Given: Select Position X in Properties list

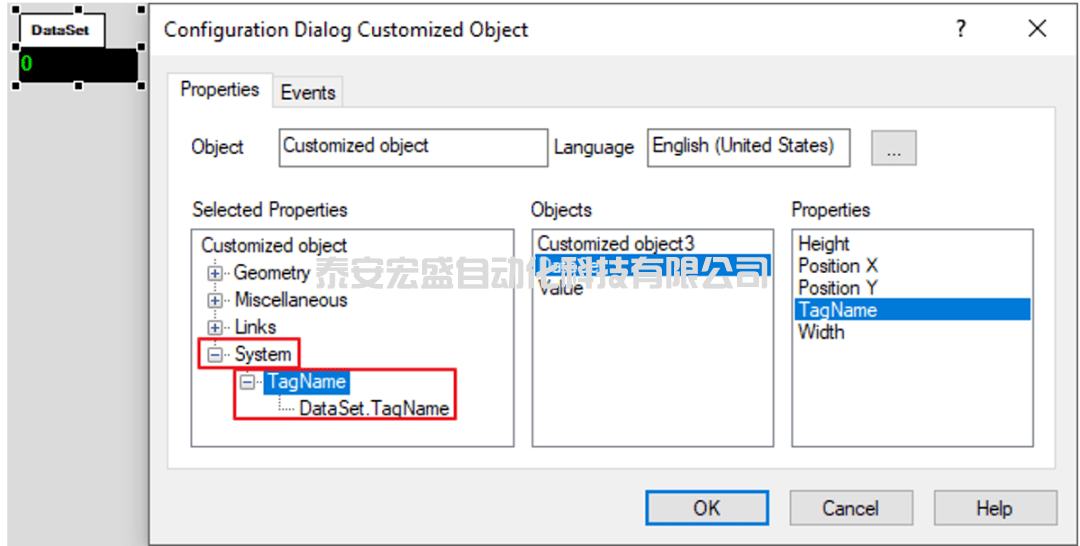Looking at the screenshot, I should 838,266.
